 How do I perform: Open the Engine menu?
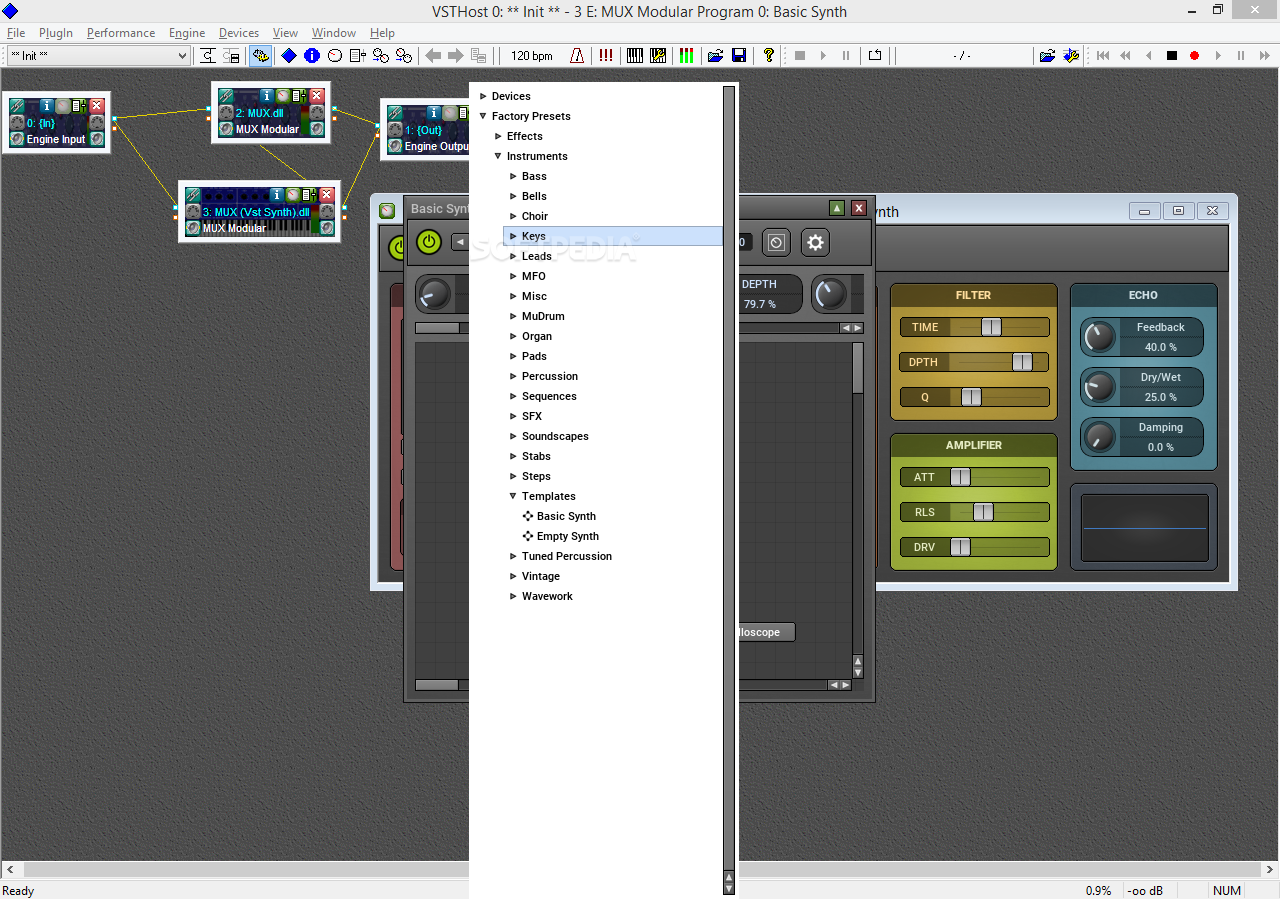pos(187,33)
